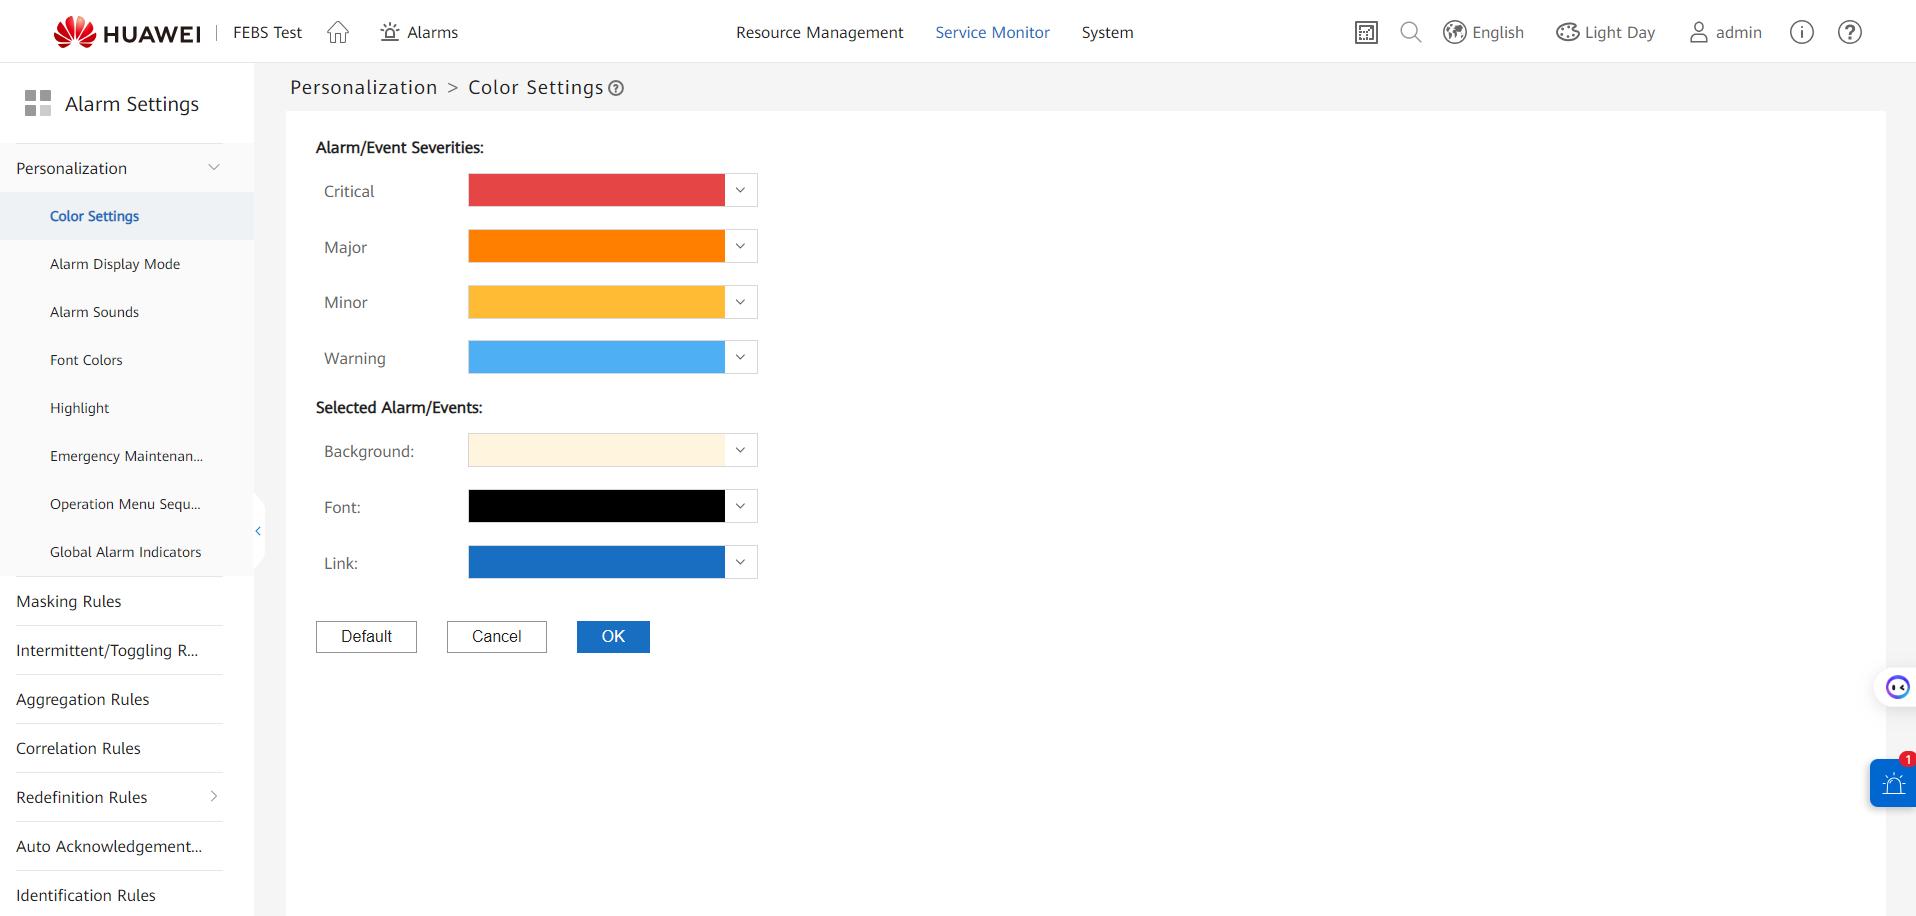1916x916 pixels.
Task: Open the Resource Management menu
Action: click(x=819, y=33)
